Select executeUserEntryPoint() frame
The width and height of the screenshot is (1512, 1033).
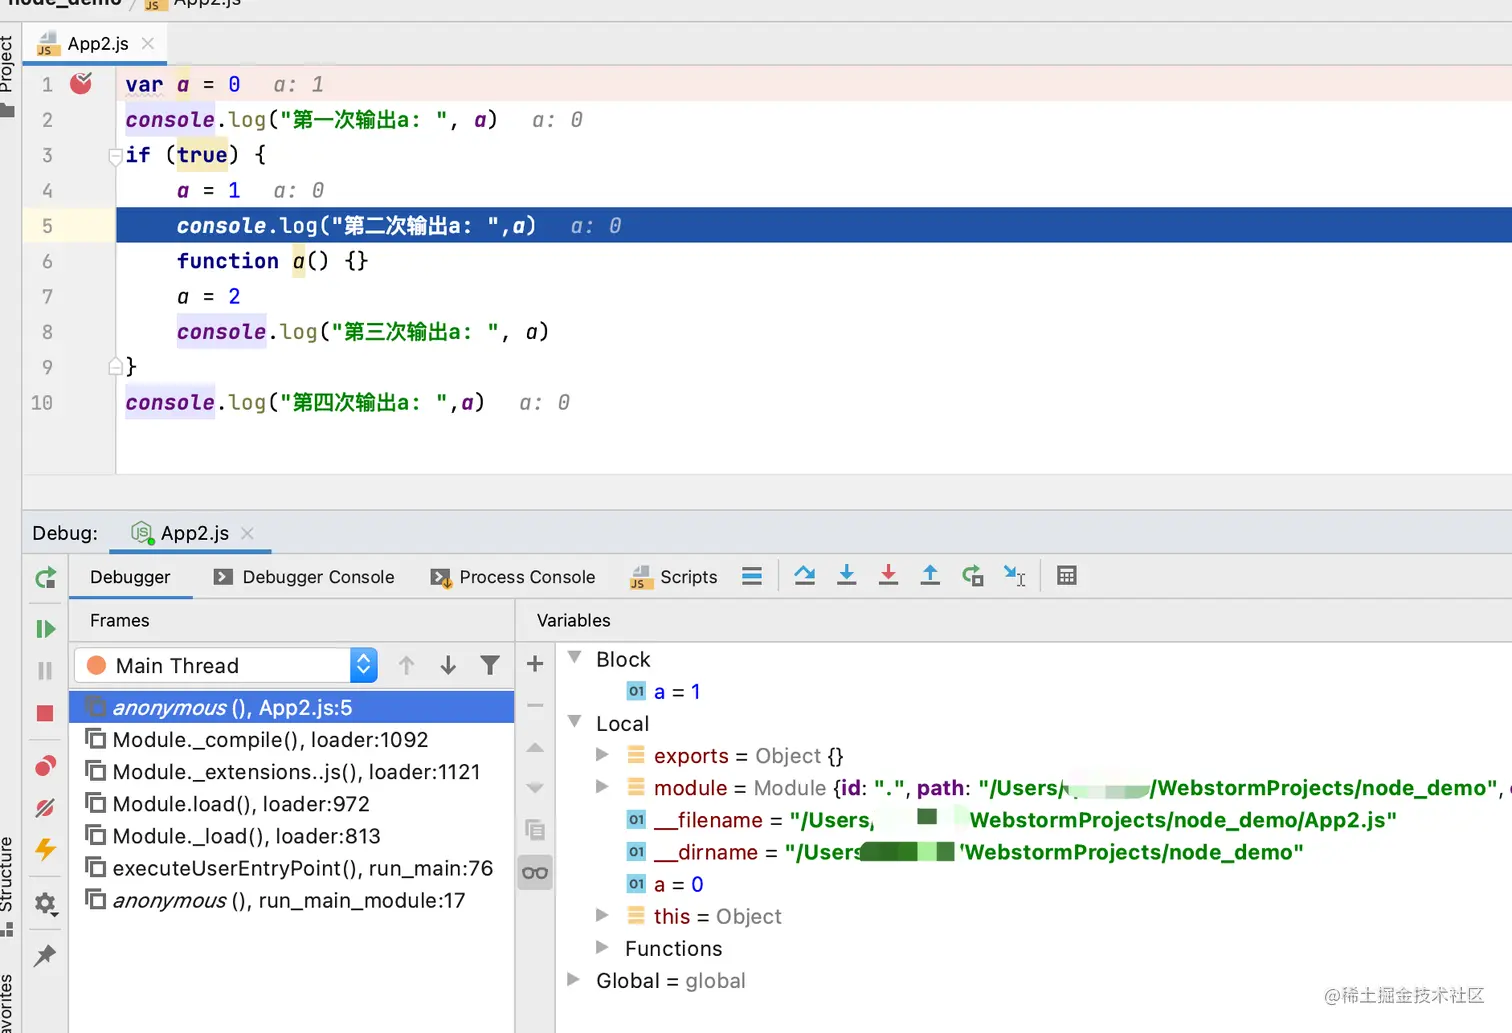click(x=291, y=868)
